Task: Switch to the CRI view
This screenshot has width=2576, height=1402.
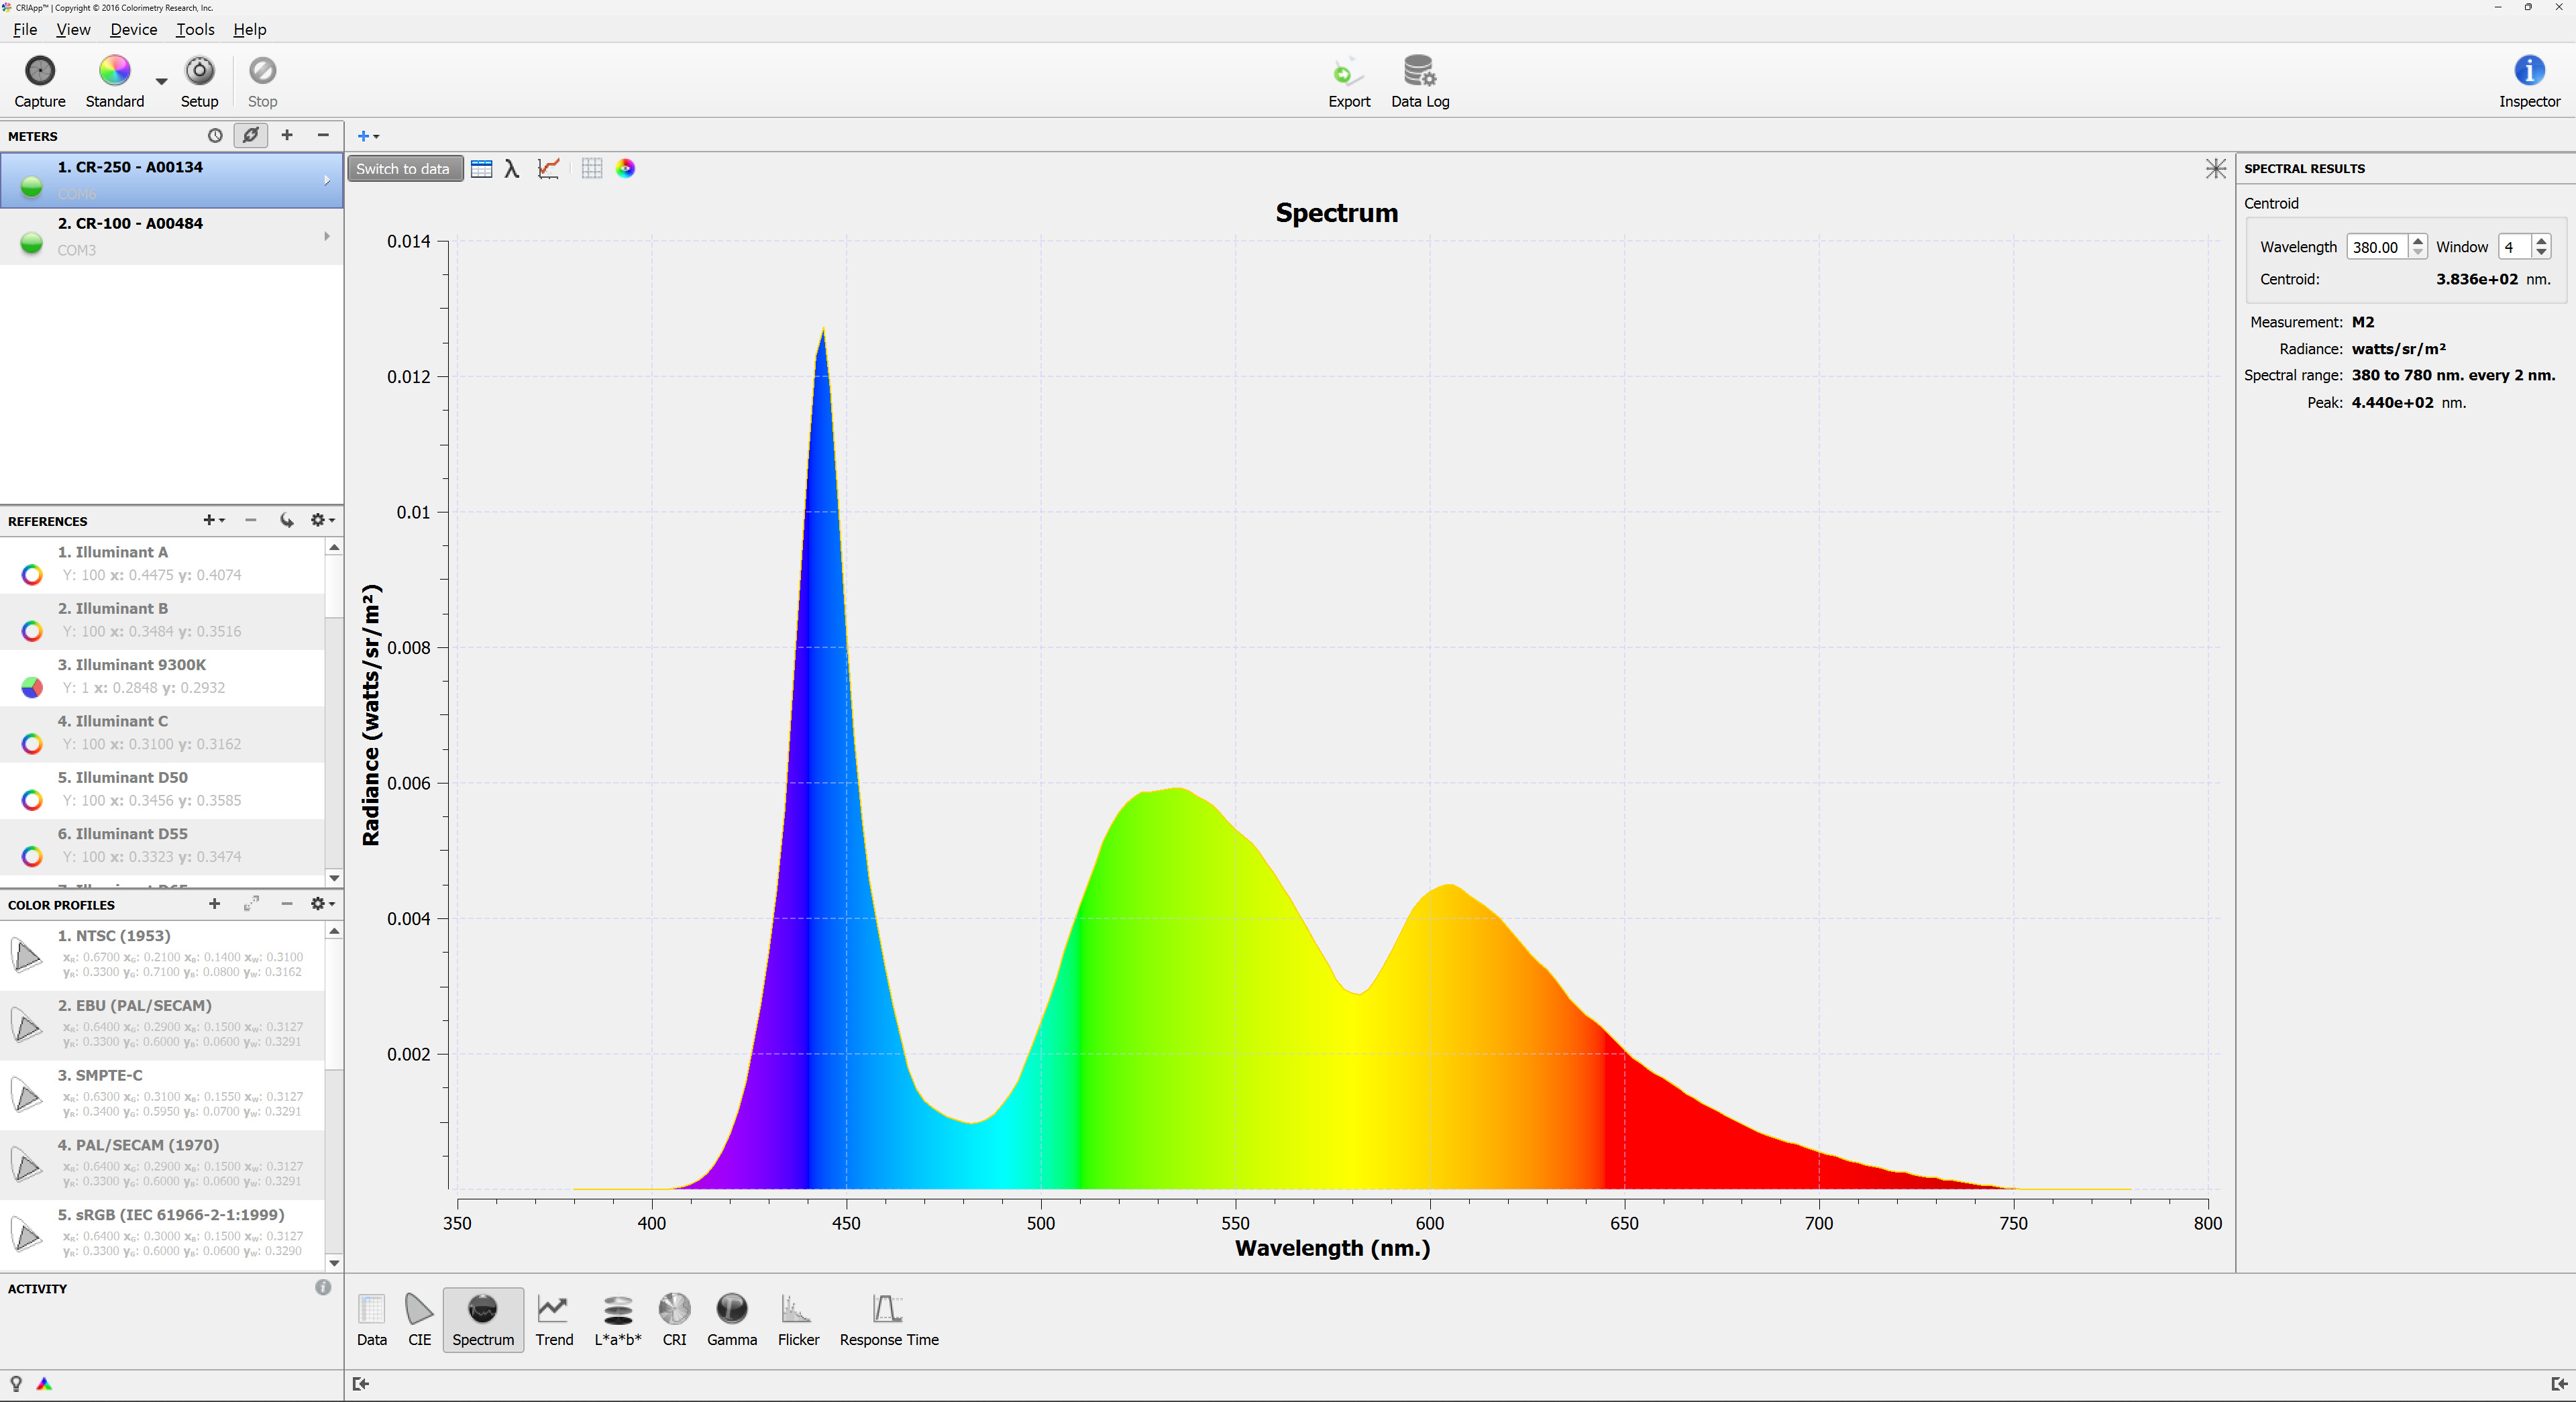Action: [x=674, y=1319]
